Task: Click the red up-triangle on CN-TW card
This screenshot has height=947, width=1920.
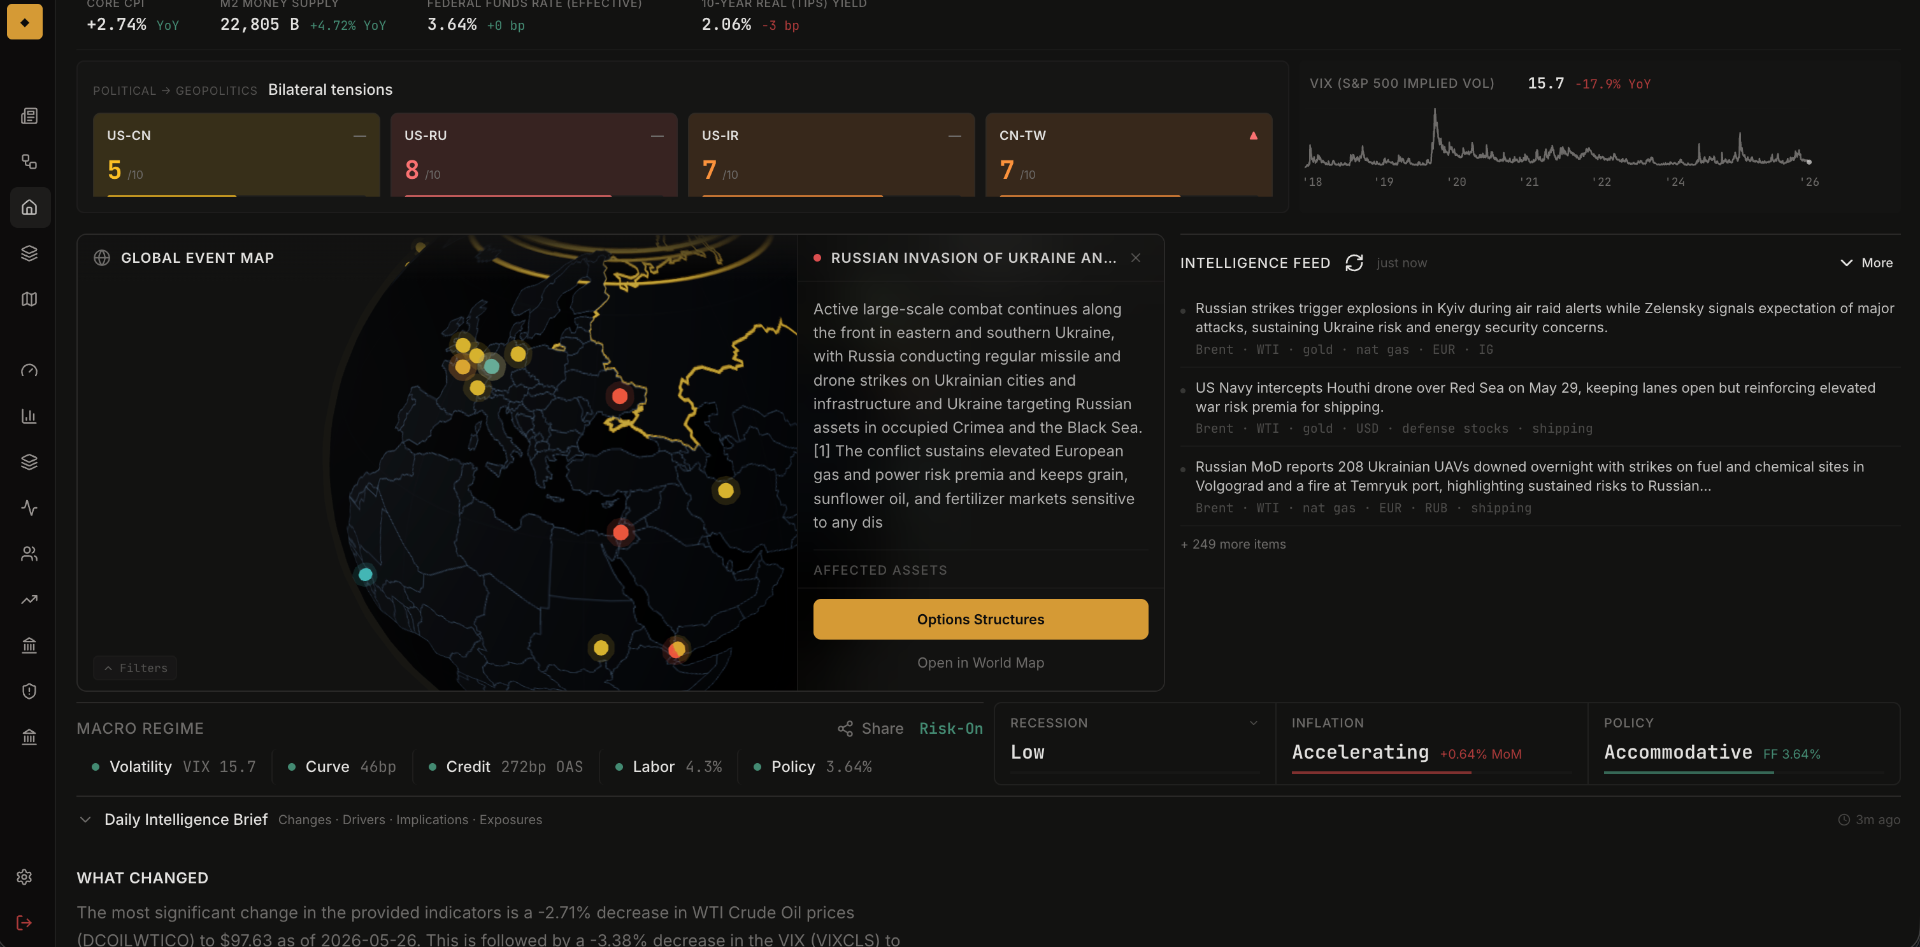Action: coord(1253,136)
